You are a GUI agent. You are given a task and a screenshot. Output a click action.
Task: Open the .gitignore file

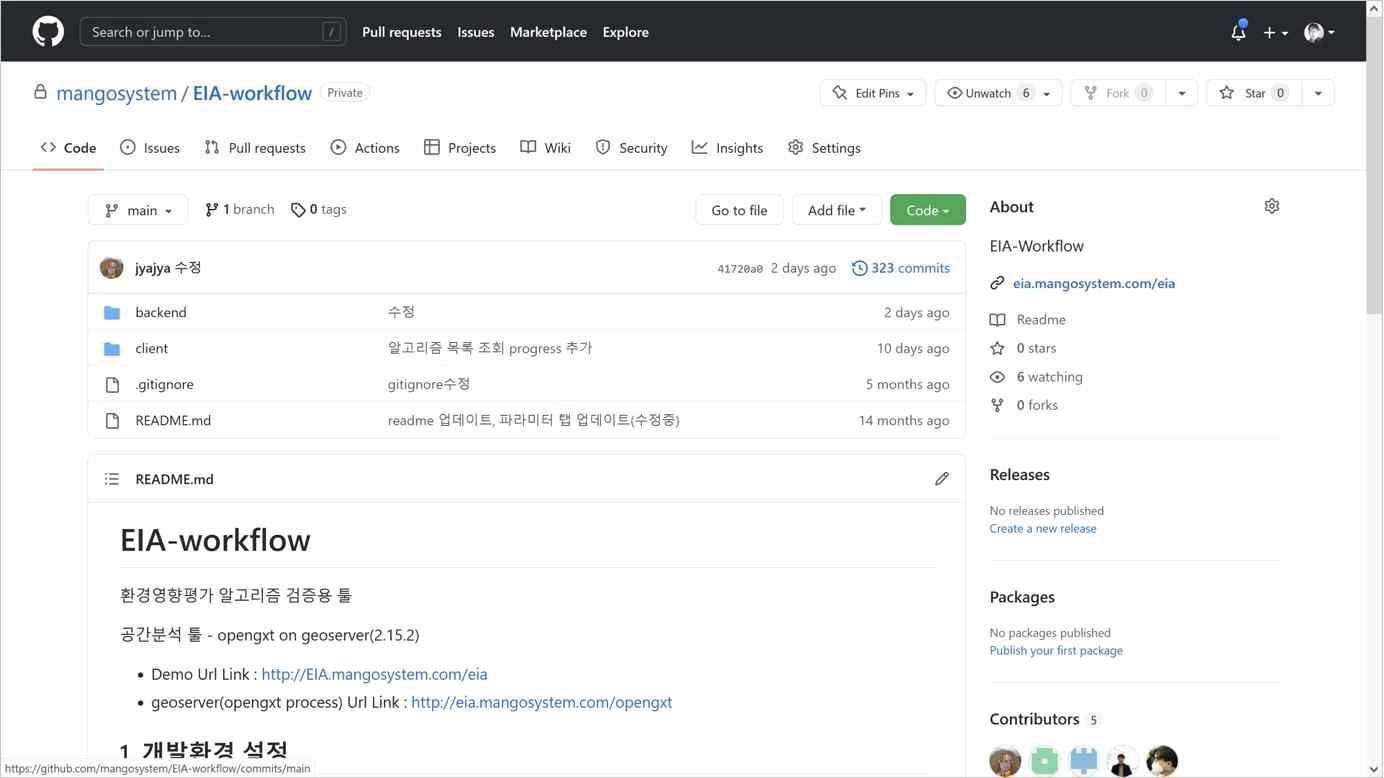165,384
